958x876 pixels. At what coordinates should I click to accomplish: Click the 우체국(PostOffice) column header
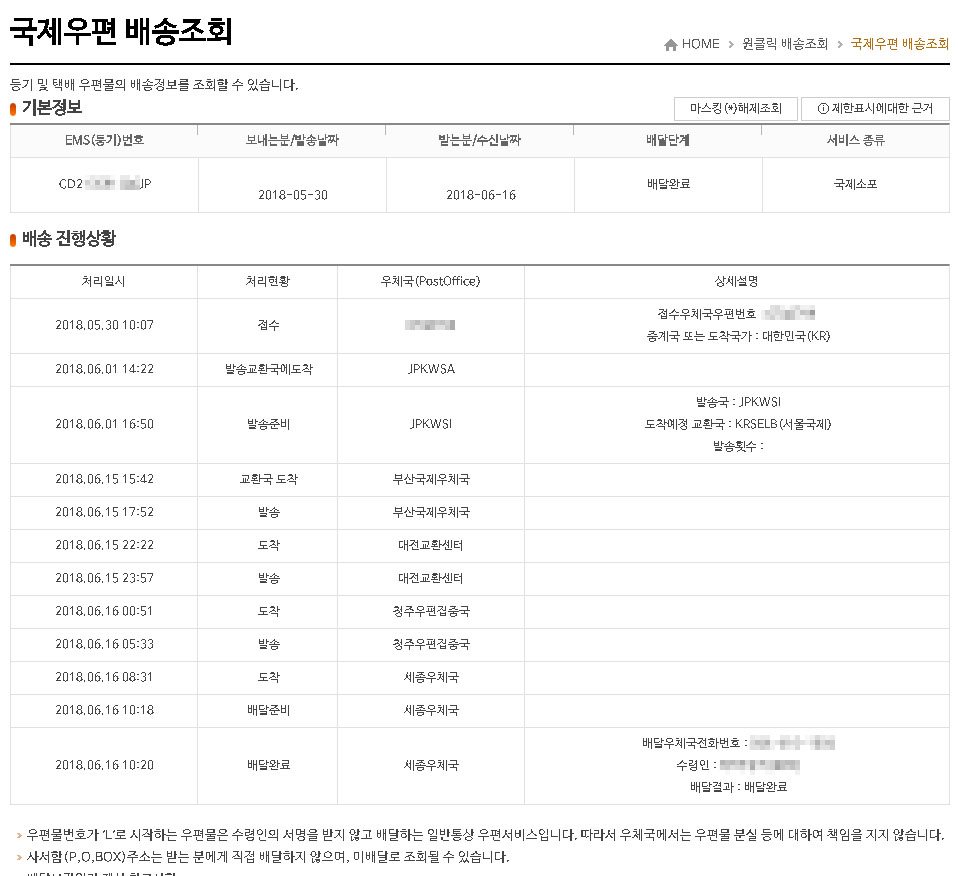430,282
